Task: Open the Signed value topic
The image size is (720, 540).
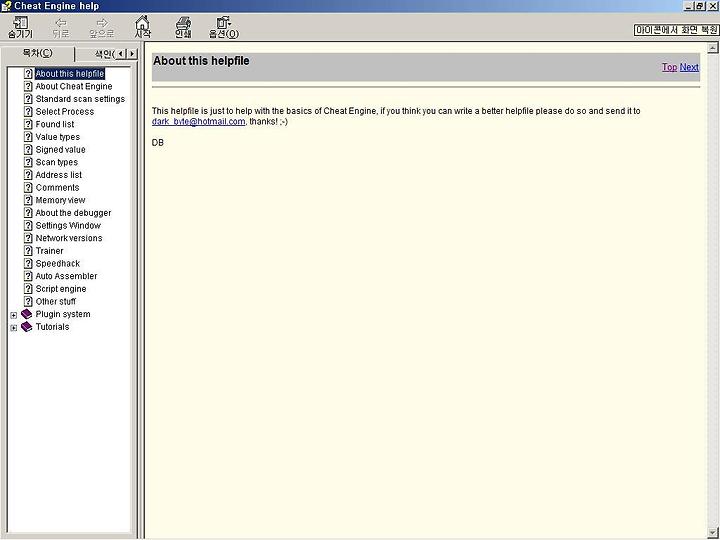Action: tap(61, 149)
